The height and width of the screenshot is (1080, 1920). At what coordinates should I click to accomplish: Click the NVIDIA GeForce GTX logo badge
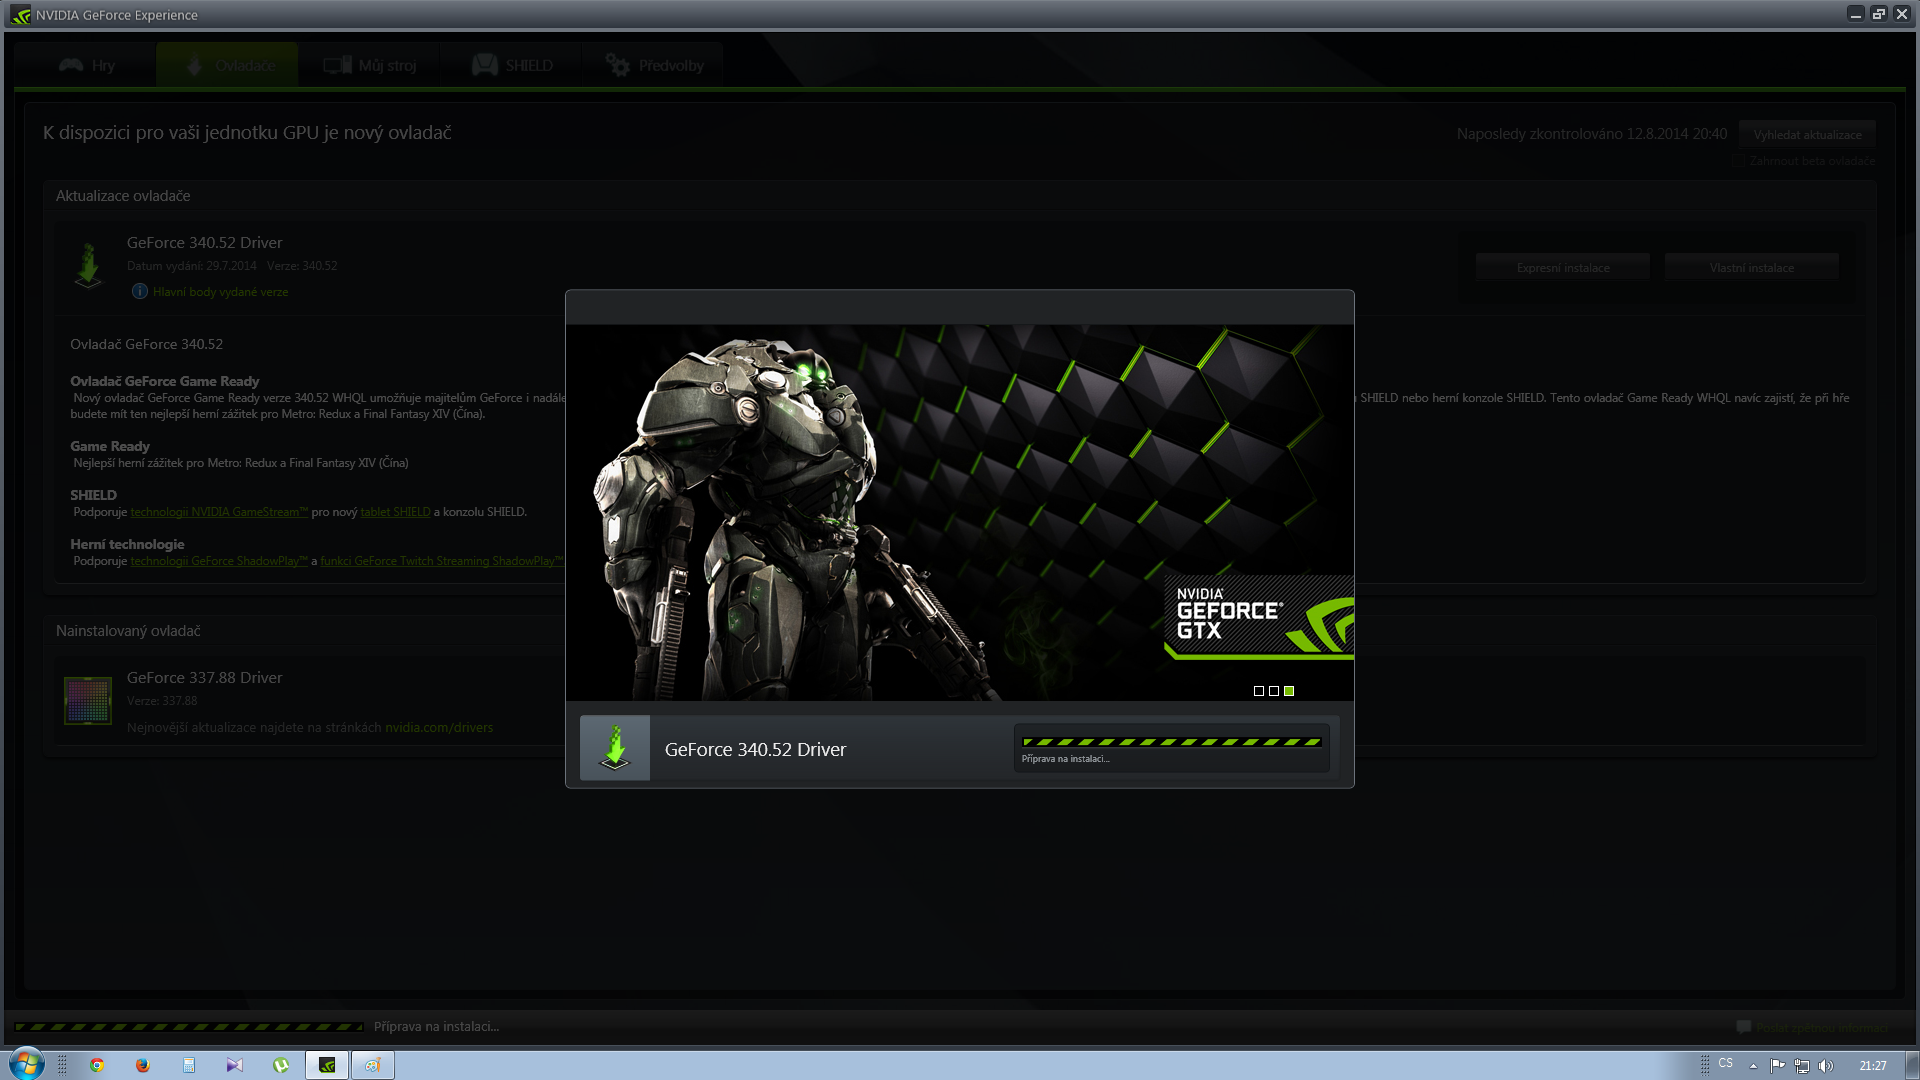1259,617
